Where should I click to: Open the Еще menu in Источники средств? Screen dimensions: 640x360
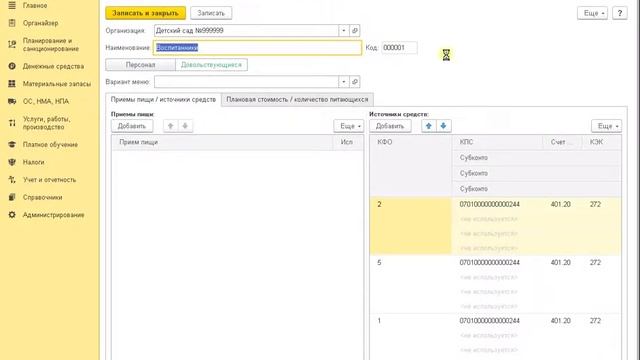pyautogui.click(x=607, y=126)
